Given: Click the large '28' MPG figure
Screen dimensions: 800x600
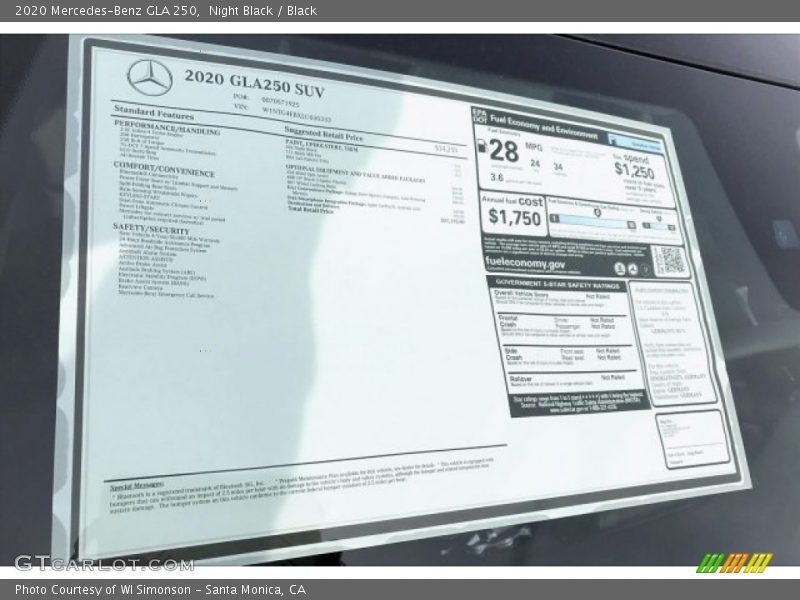Looking at the screenshot, I should point(504,151).
